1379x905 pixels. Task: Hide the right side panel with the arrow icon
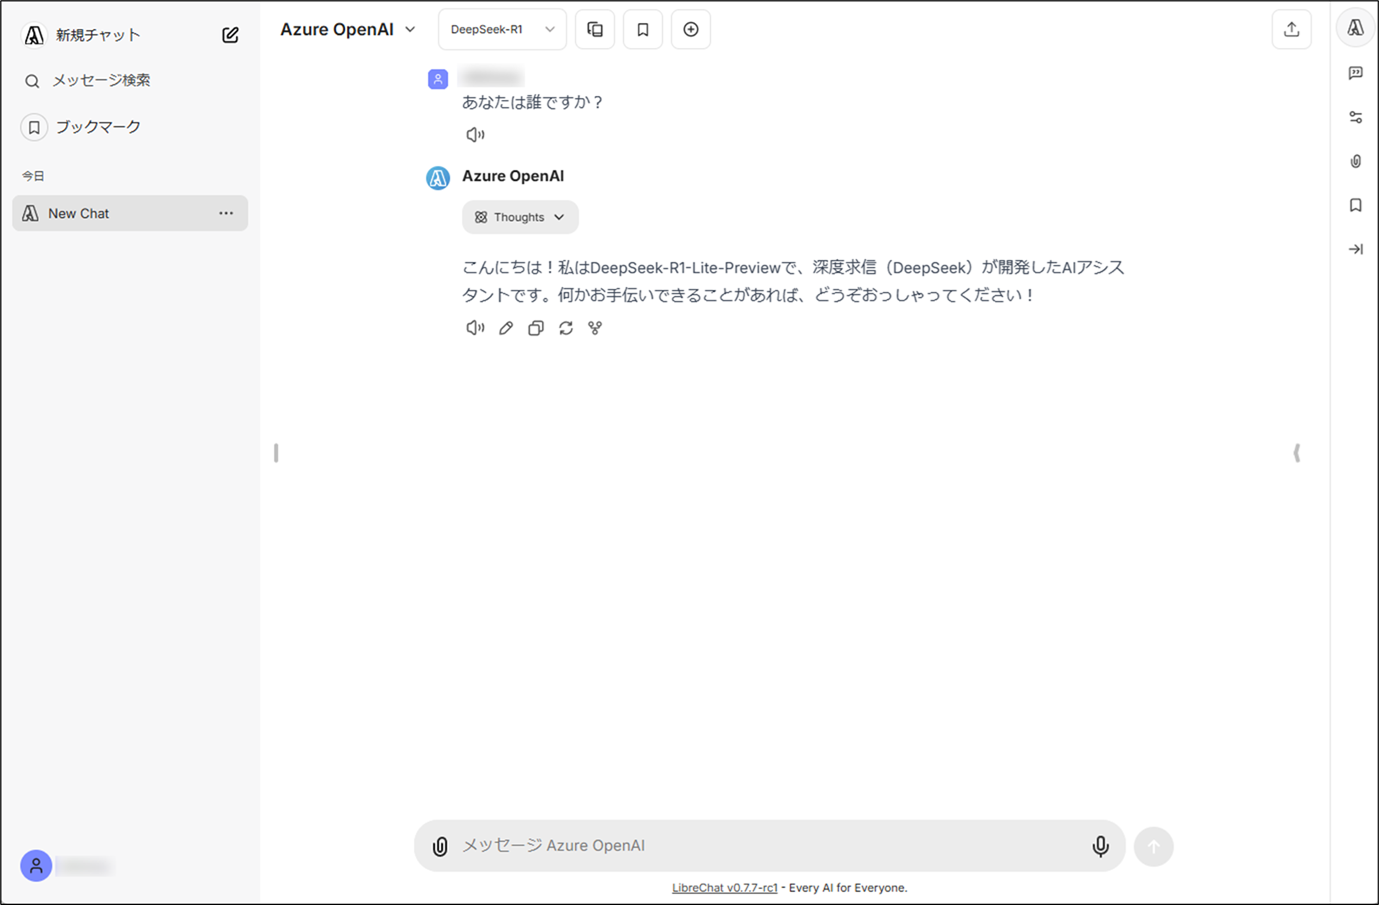pyautogui.click(x=1355, y=249)
